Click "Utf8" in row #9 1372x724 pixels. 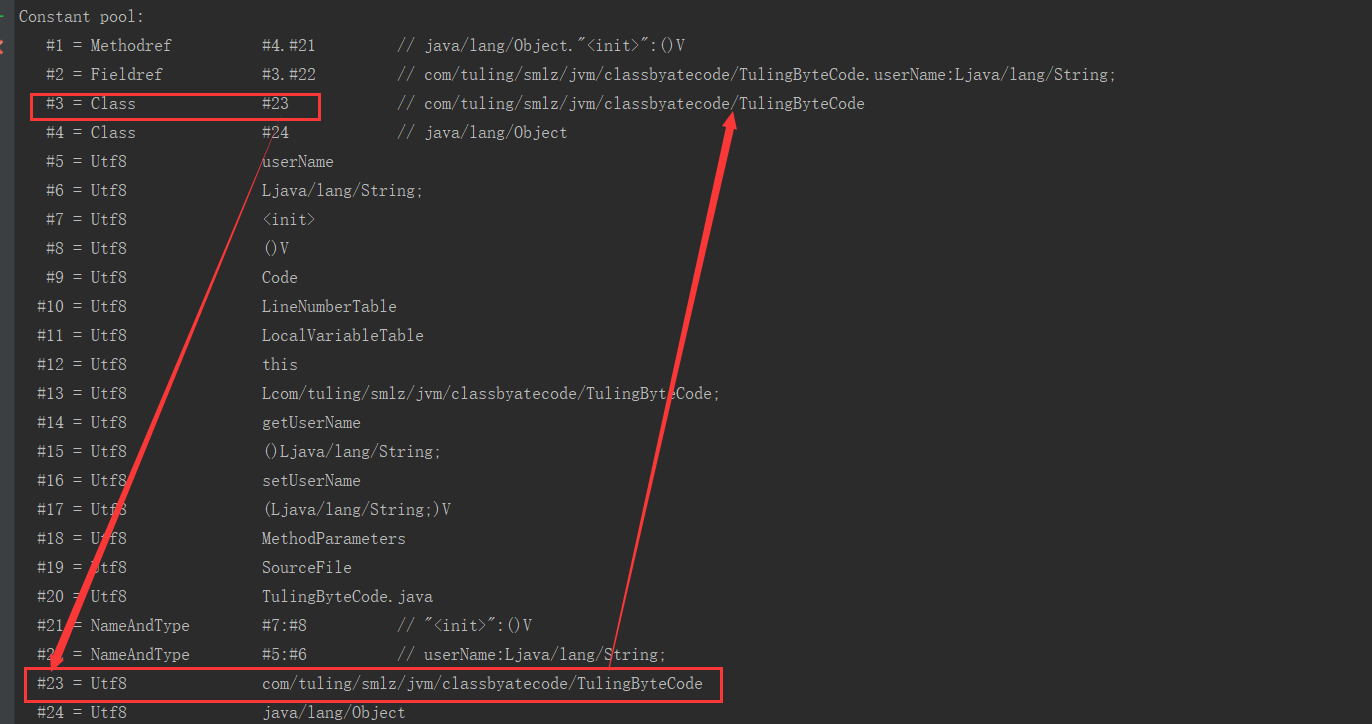click(109, 277)
